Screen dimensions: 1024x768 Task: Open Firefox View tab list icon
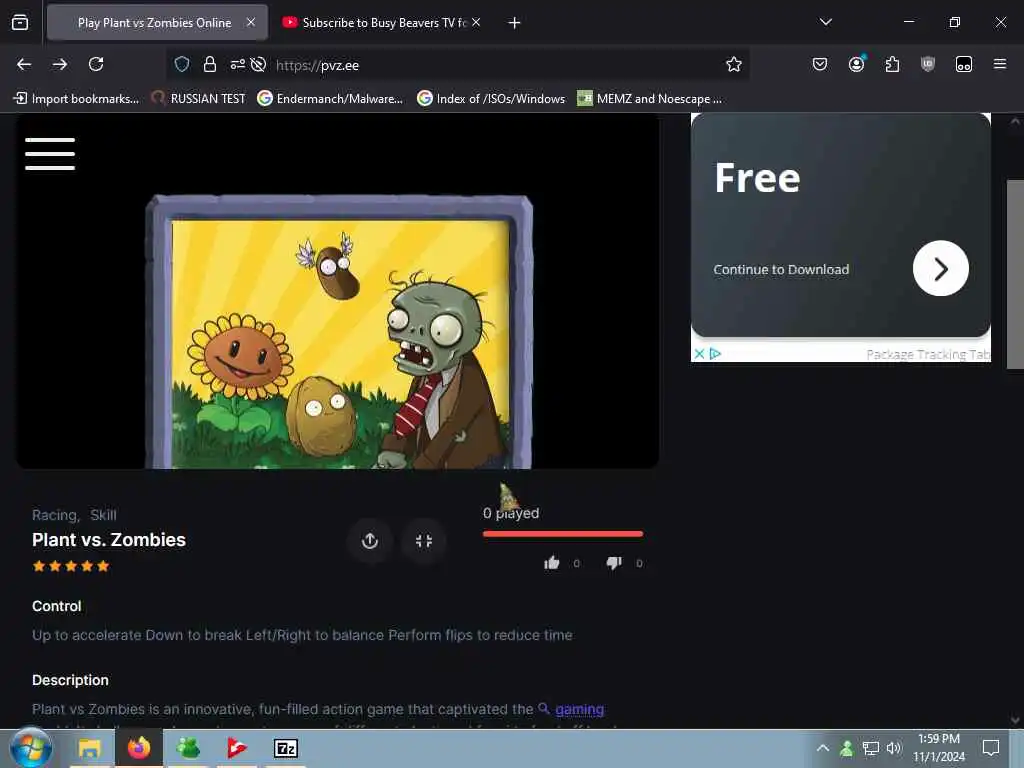pos(20,22)
